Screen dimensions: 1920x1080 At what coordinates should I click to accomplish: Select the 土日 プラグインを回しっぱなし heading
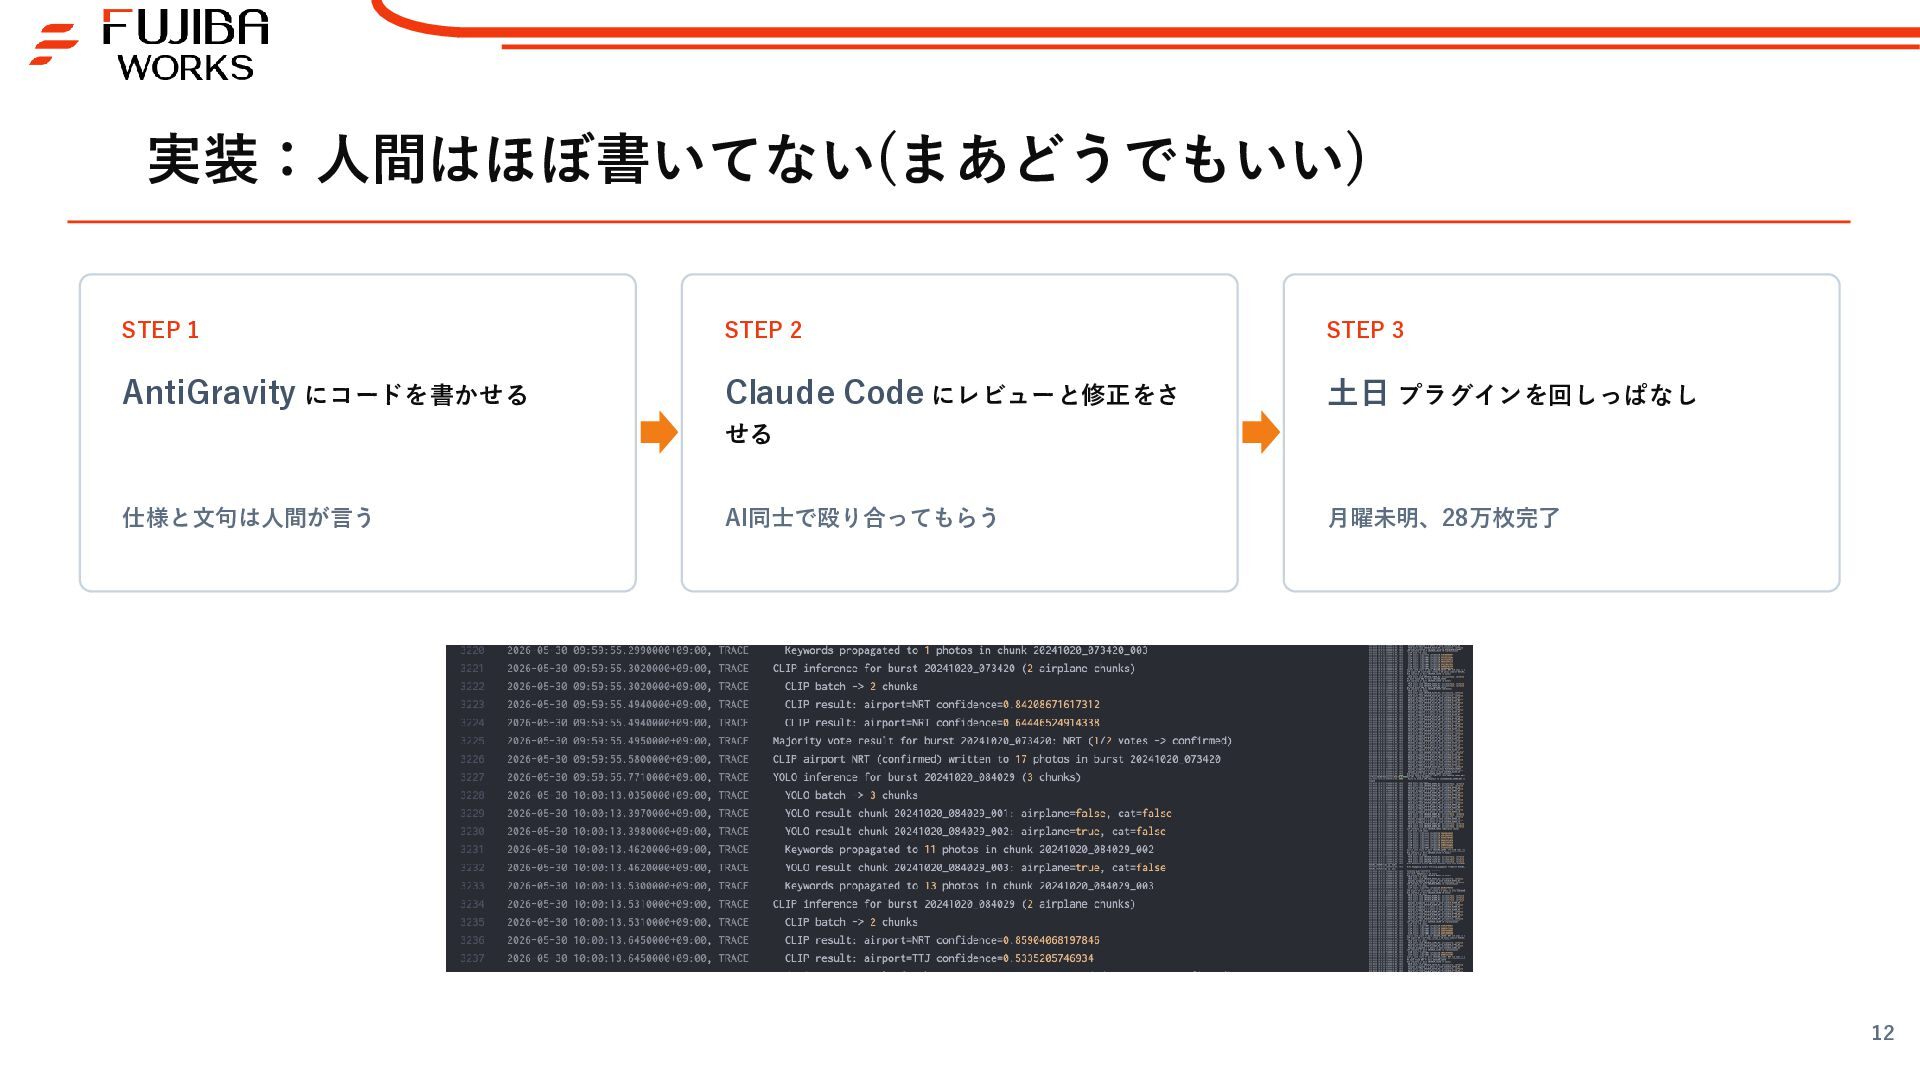[1512, 393]
